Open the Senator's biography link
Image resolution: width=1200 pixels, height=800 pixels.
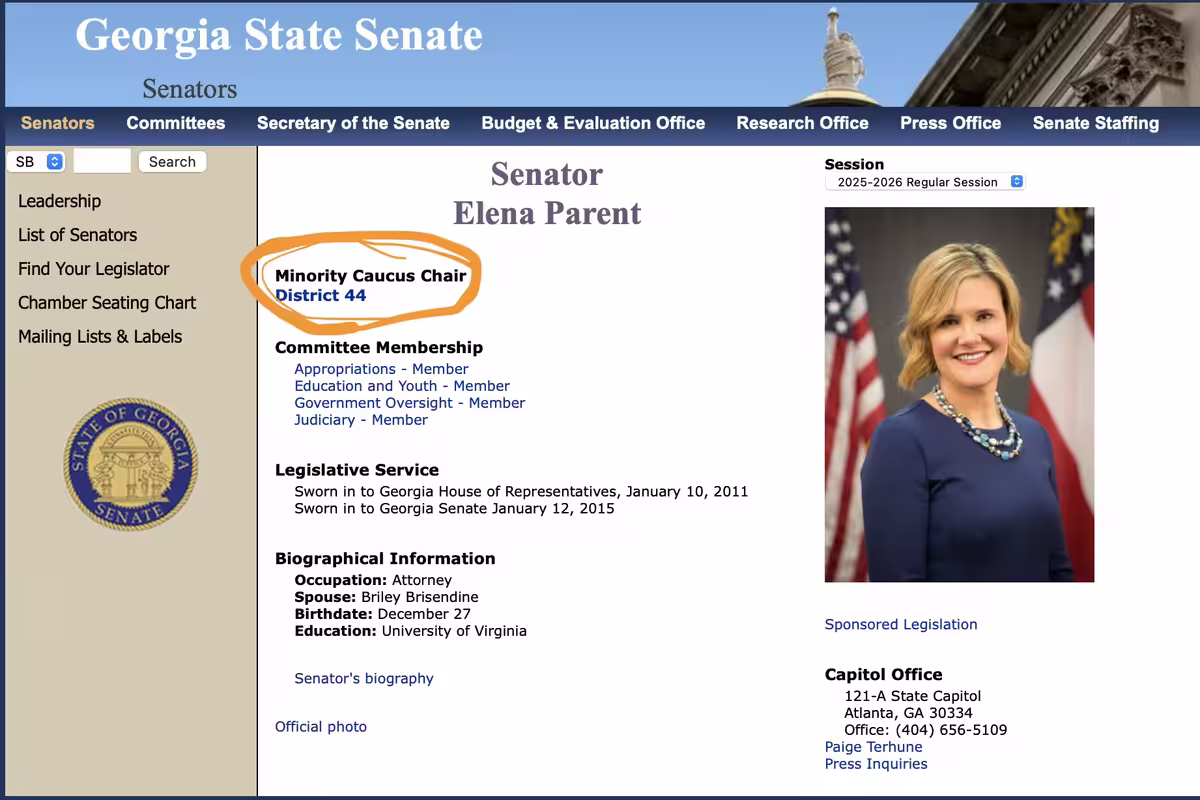[x=364, y=678]
